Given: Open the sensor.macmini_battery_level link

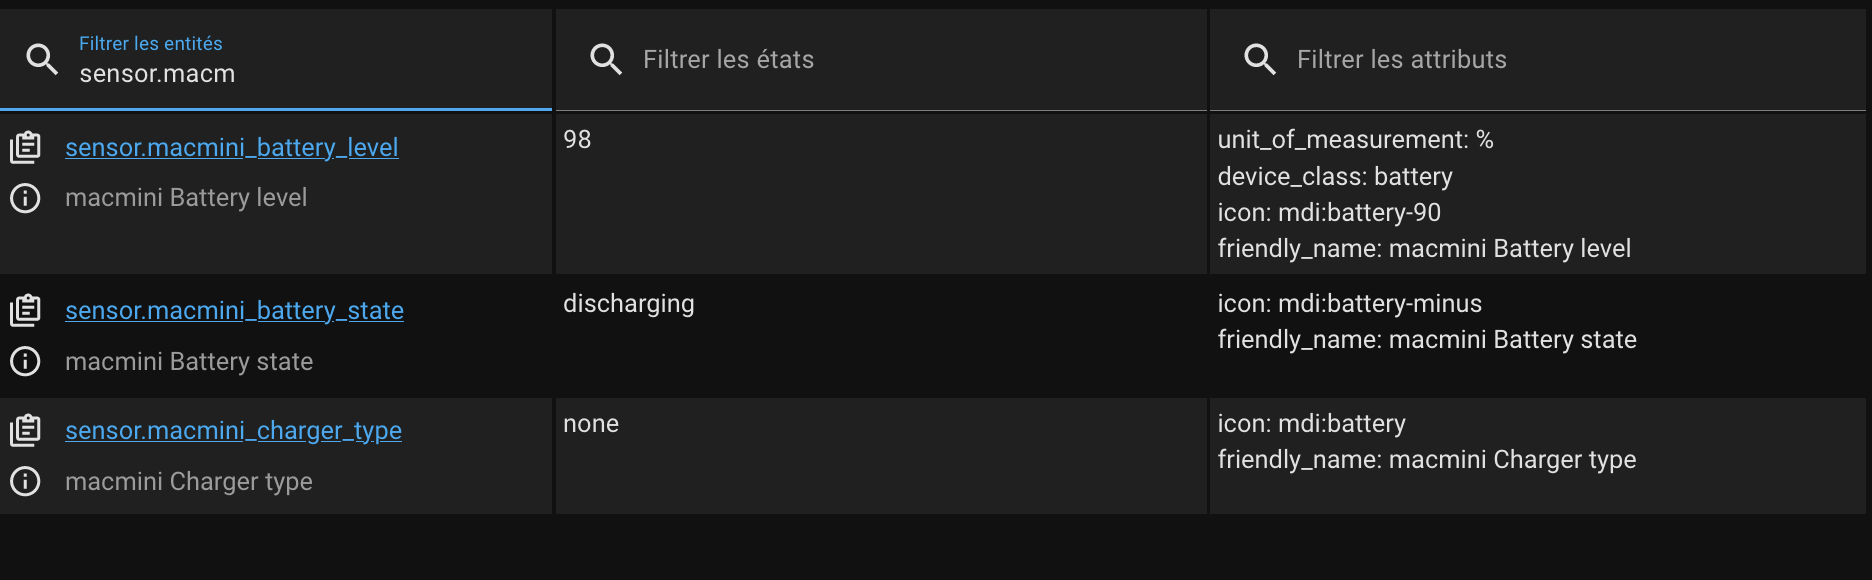Looking at the screenshot, I should tap(232, 147).
